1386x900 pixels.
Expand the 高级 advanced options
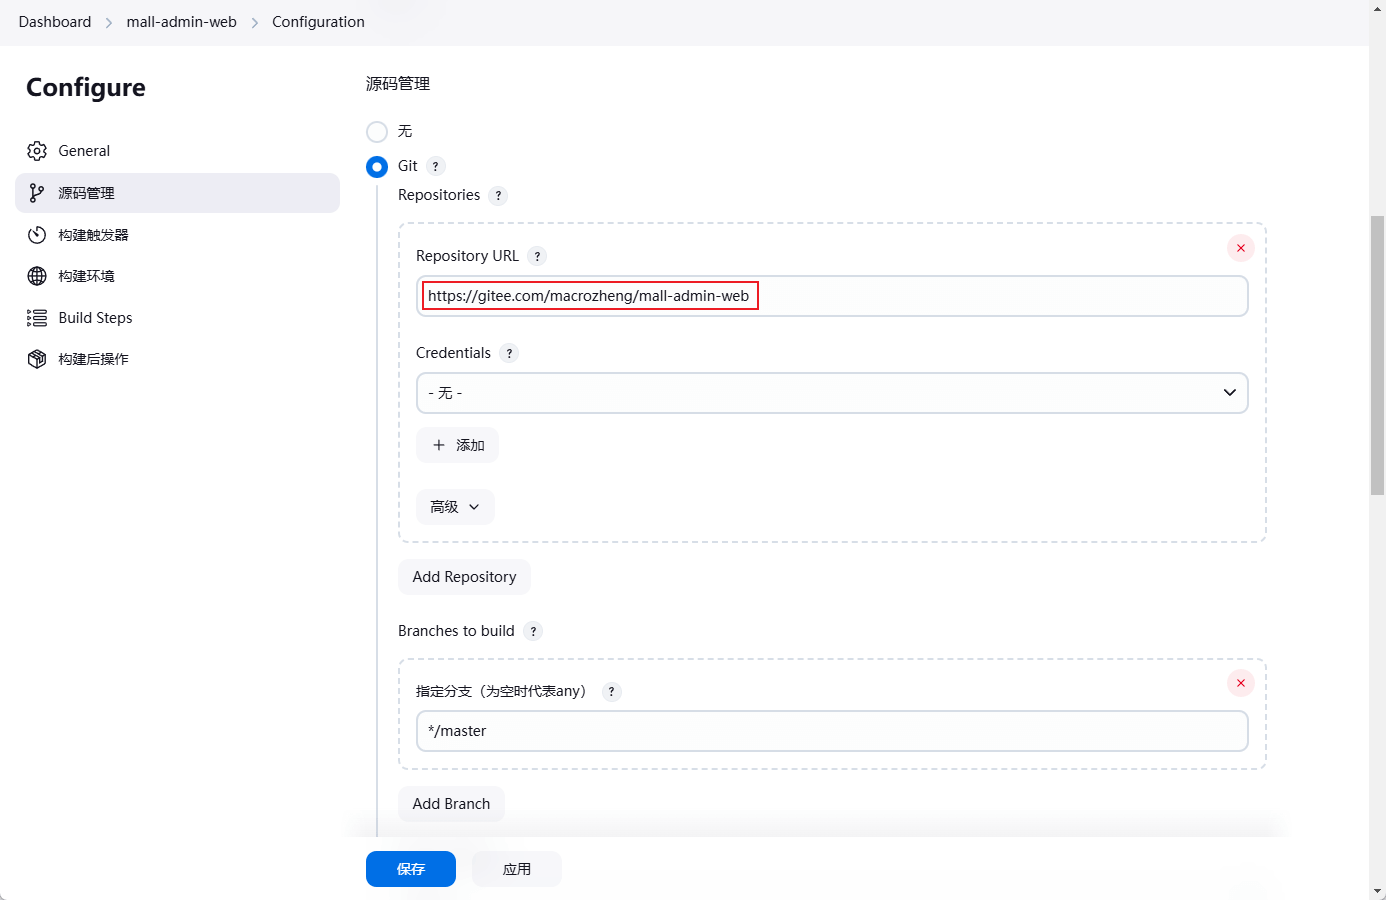455,507
